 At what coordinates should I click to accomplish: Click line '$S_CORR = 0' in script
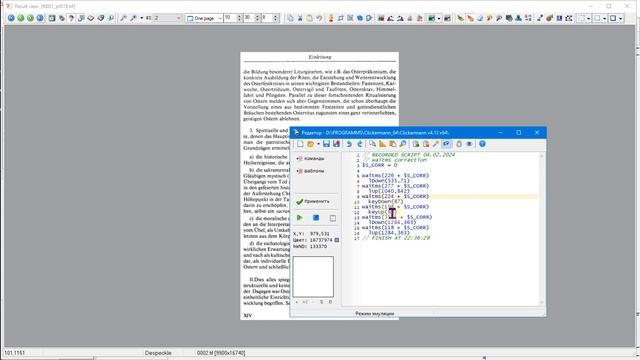click(x=380, y=165)
